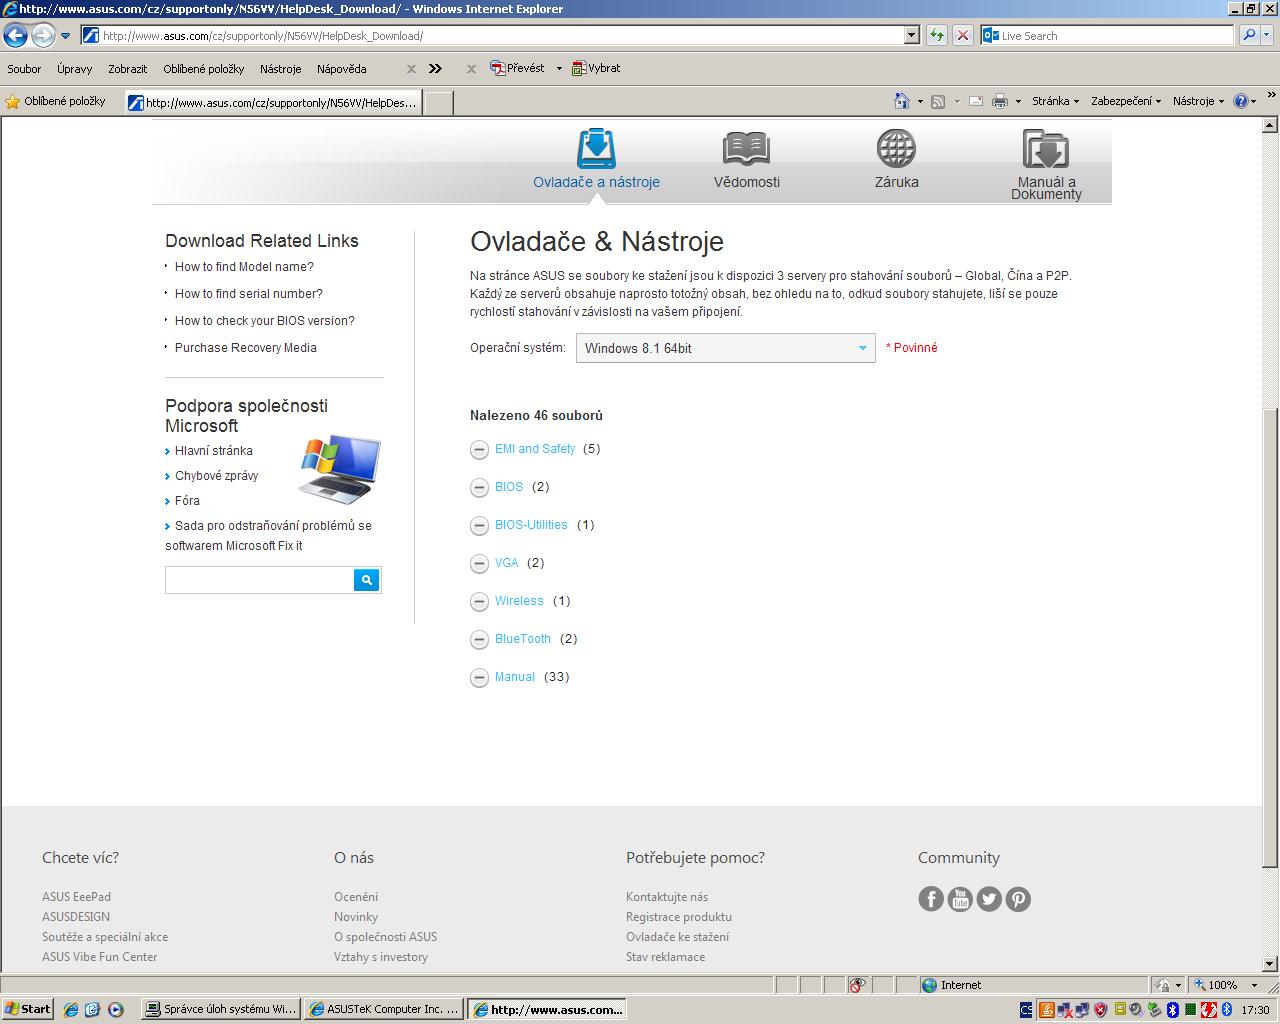Click the Read Mail envelope icon
The image size is (1280, 1024).
coord(975,101)
